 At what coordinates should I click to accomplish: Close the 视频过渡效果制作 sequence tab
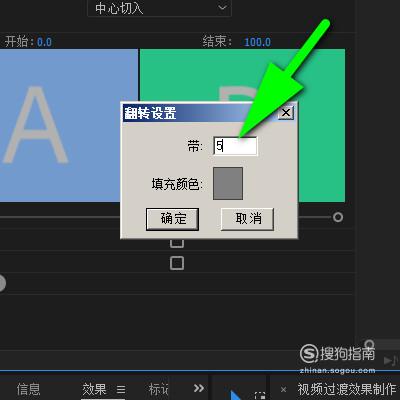283,389
